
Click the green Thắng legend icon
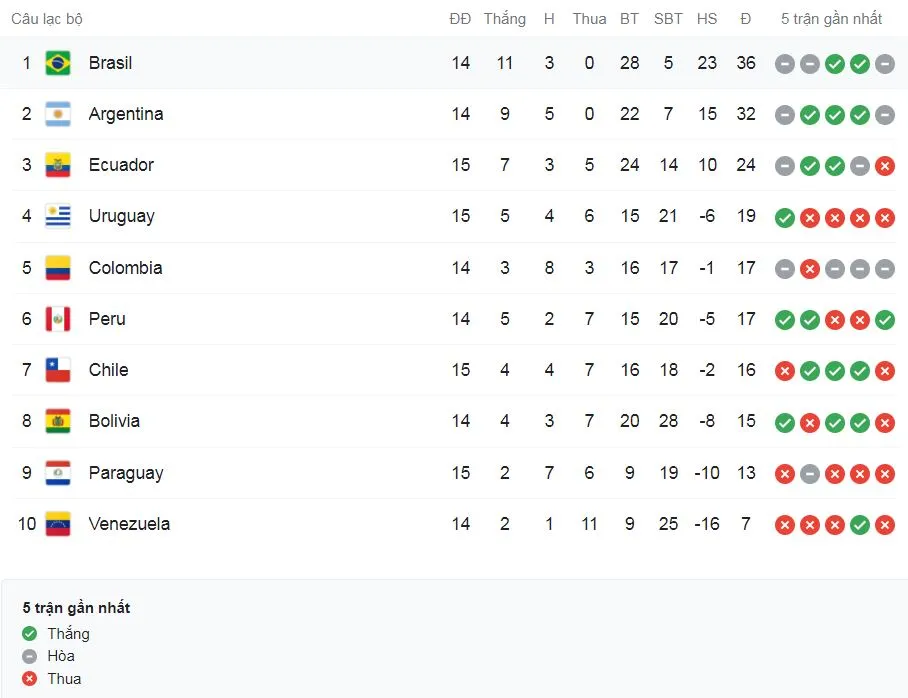coord(30,634)
